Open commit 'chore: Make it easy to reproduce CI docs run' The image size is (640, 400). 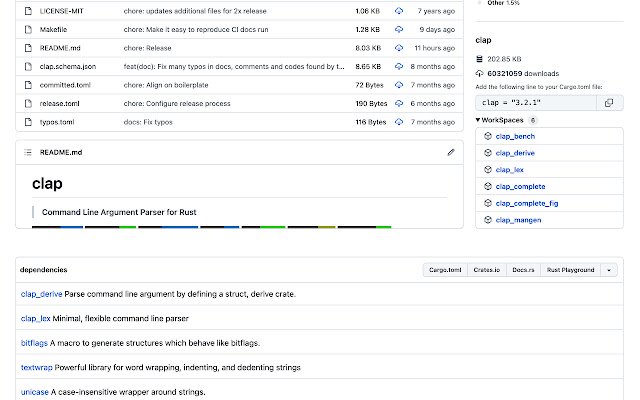pos(196,29)
